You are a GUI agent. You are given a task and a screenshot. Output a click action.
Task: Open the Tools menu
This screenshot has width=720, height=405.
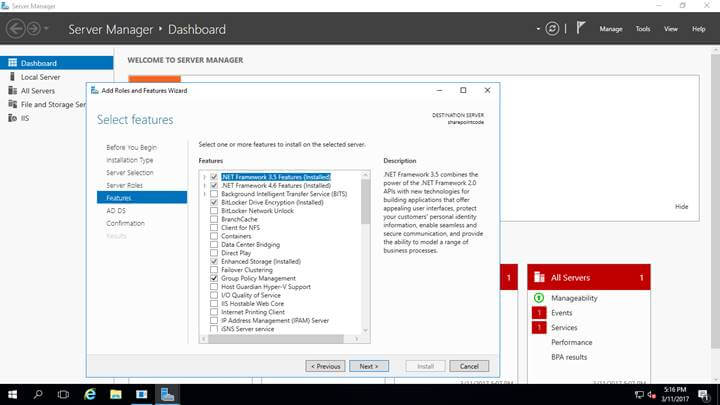tap(642, 29)
